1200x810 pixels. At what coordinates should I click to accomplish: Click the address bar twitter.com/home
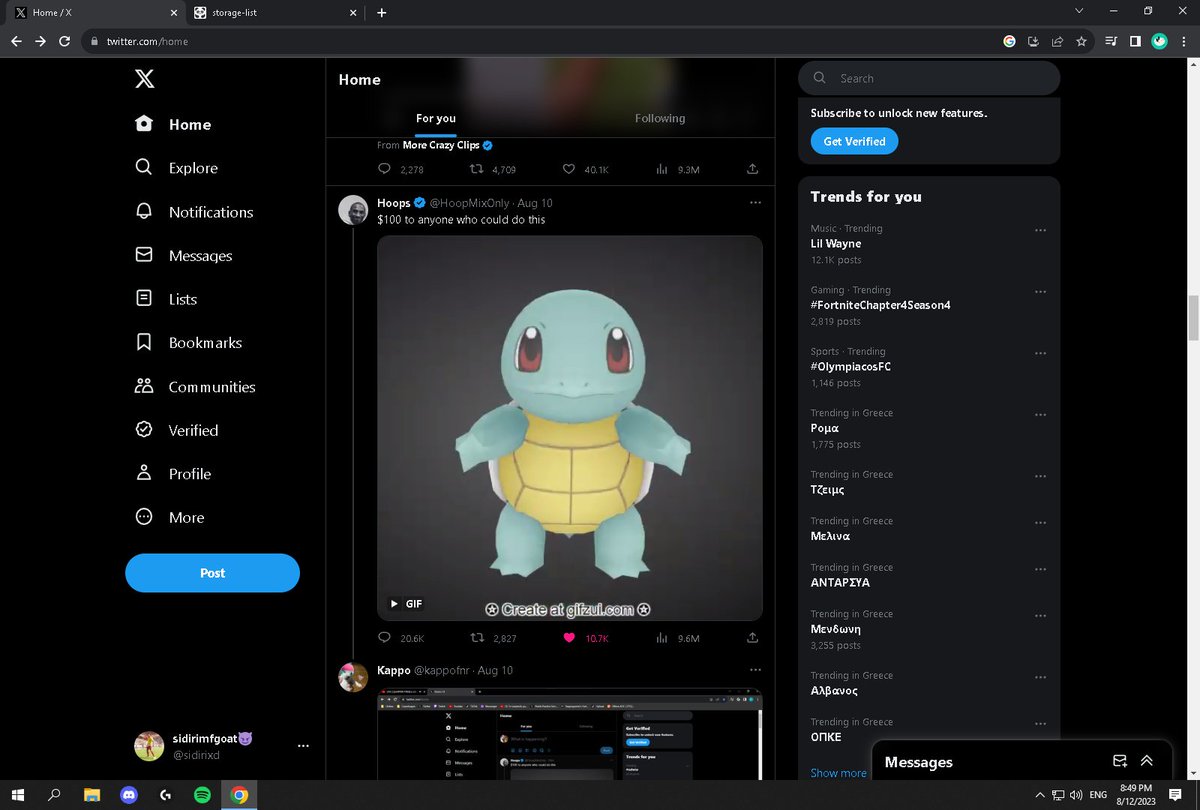pos(149,41)
